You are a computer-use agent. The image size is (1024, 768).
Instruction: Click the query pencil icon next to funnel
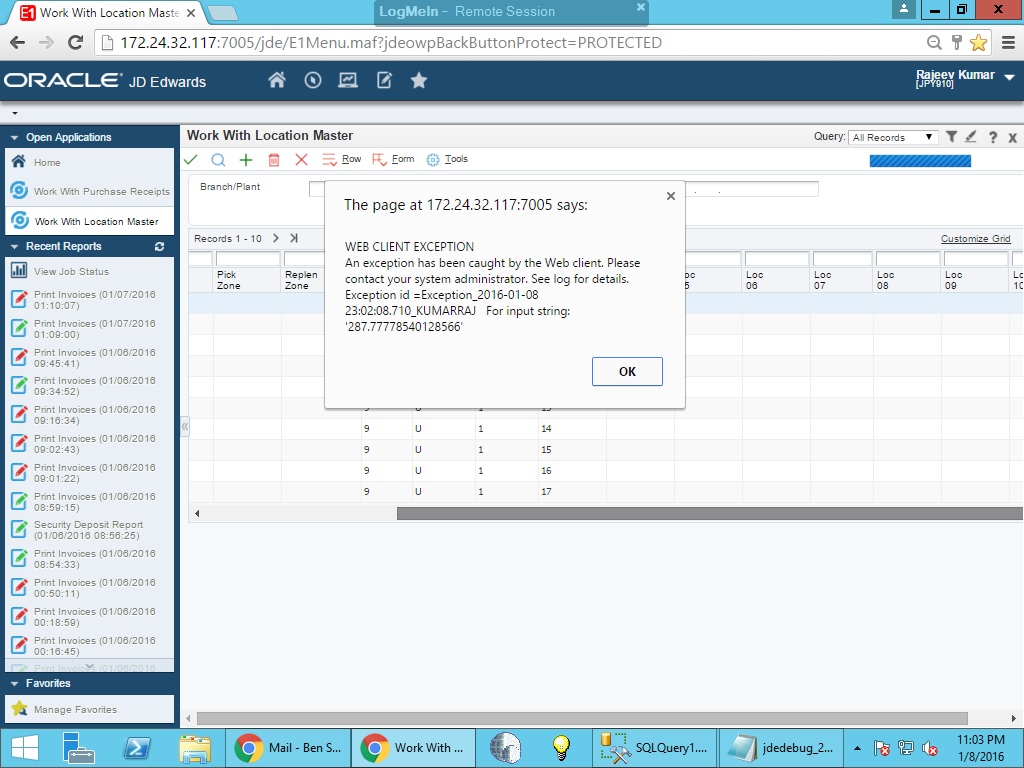pos(970,136)
